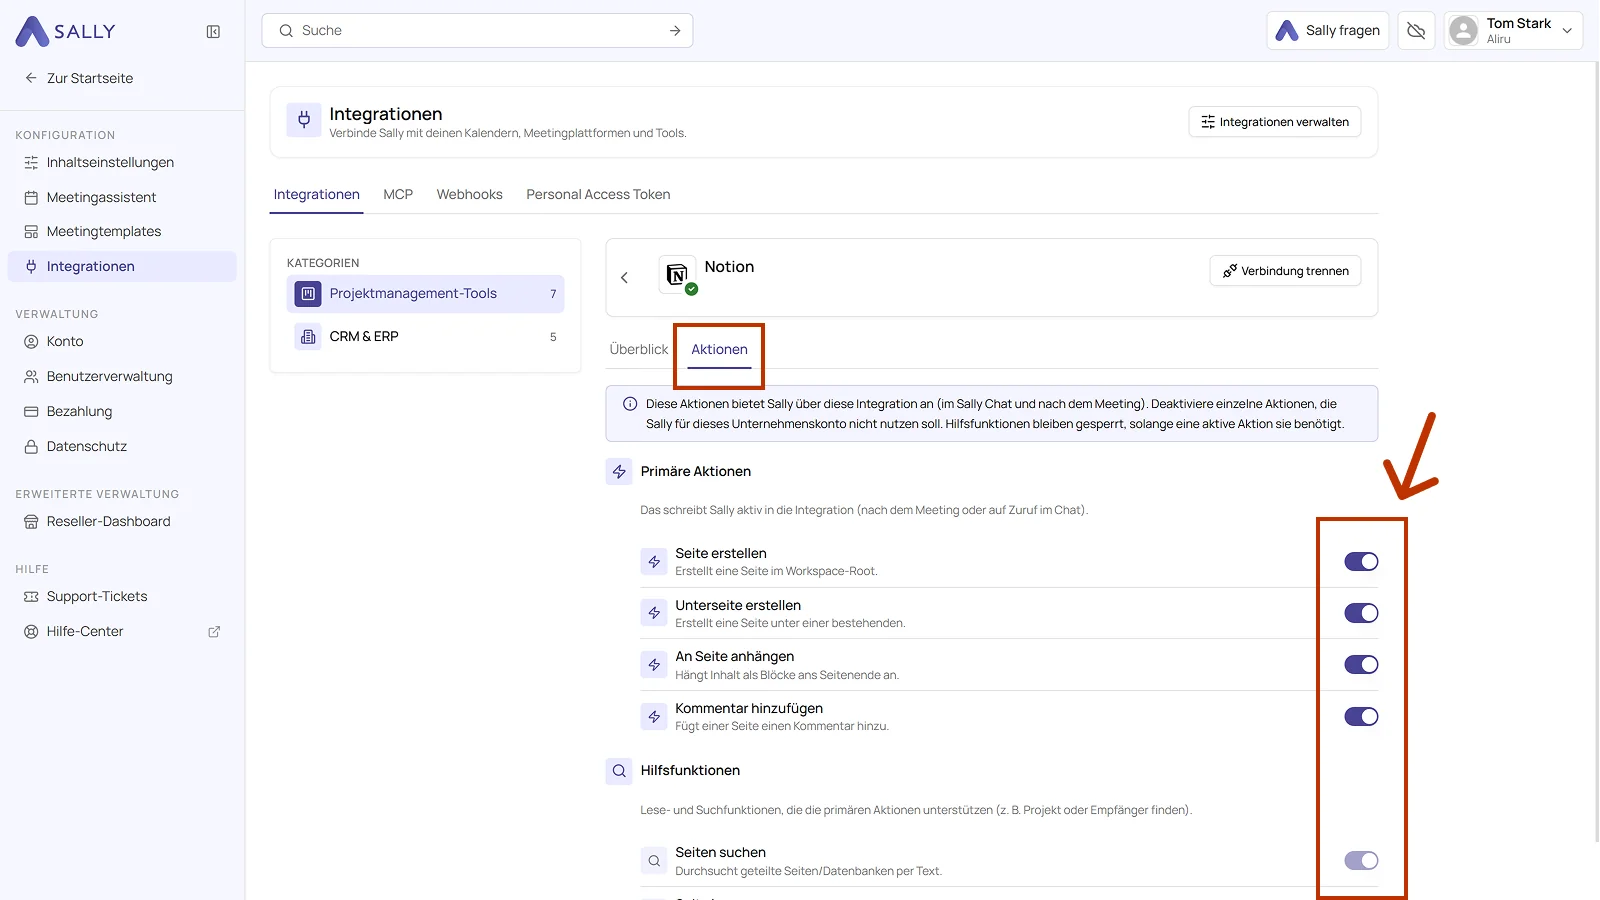Screen dimensions: 1600x900
Task: Click the Projektmanagement-Tools category icon
Action: coord(308,294)
